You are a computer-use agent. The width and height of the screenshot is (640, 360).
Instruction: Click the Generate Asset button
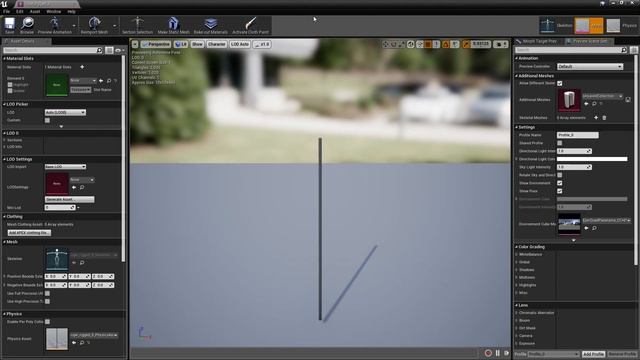point(69,200)
